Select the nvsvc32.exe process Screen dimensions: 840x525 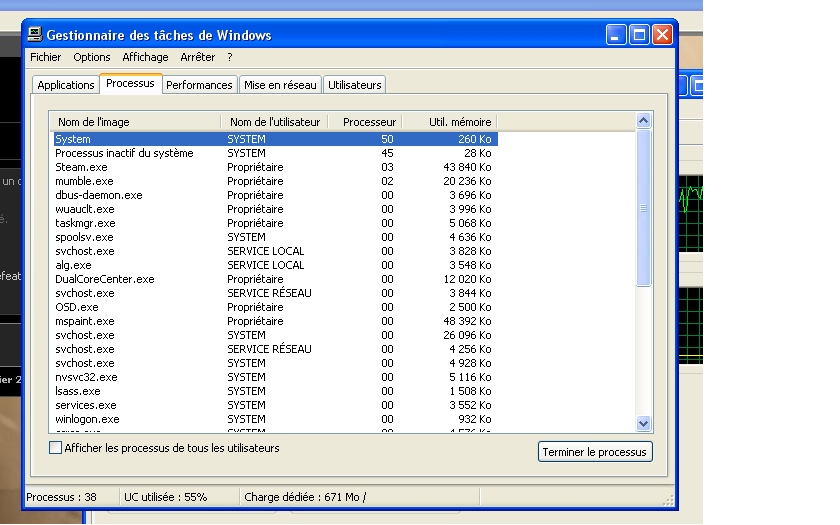tap(276, 377)
